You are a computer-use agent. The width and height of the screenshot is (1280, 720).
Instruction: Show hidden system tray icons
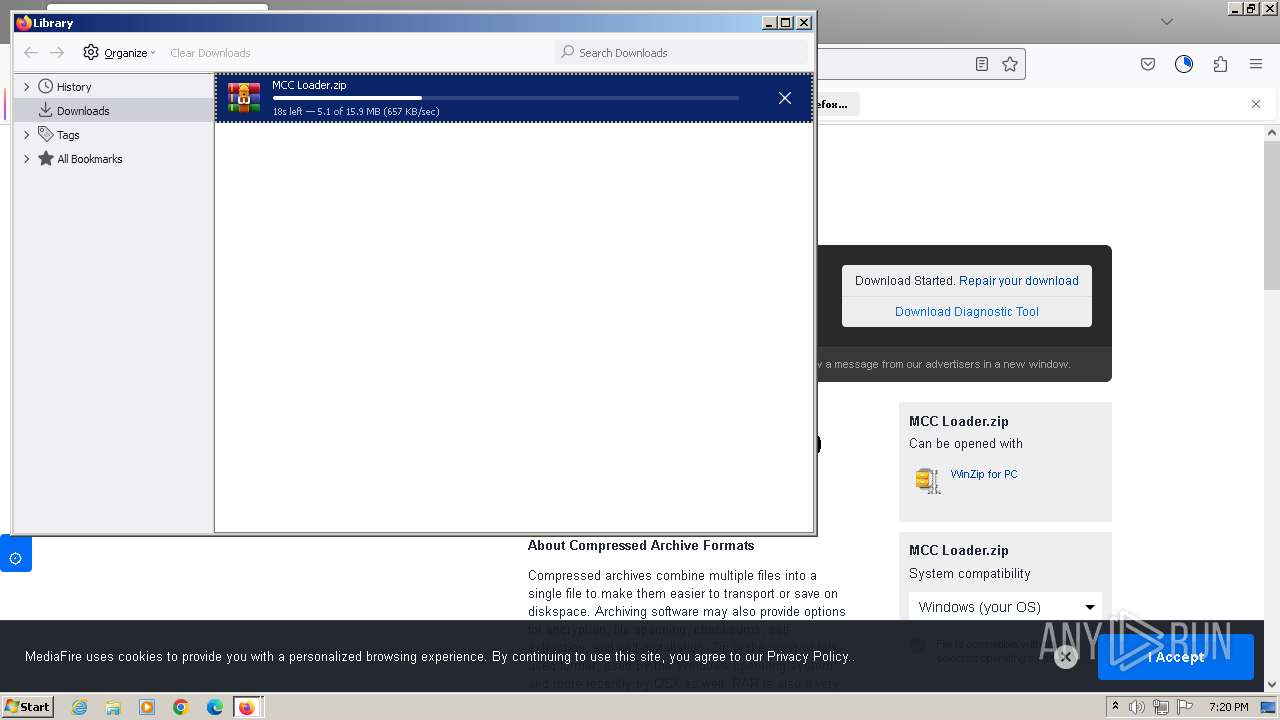click(x=1115, y=706)
